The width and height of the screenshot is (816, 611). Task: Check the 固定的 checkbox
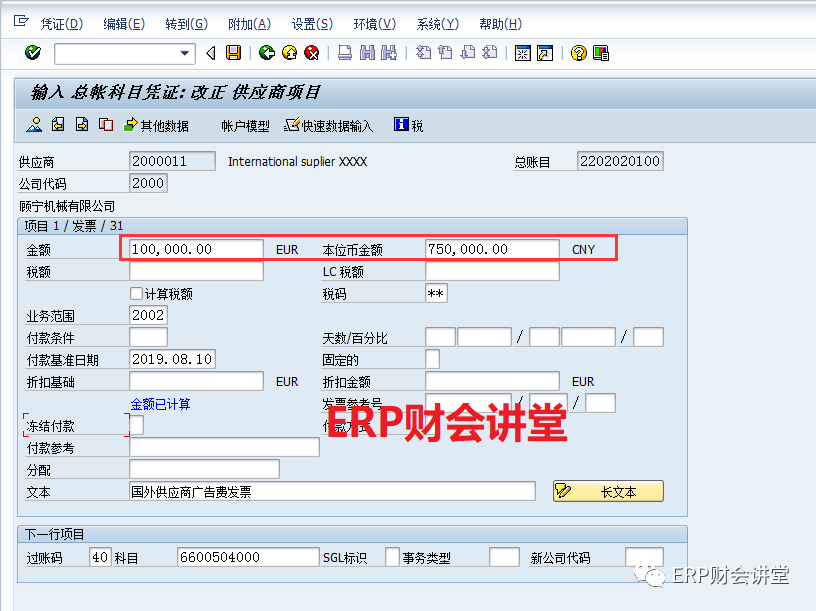(x=432, y=359)
